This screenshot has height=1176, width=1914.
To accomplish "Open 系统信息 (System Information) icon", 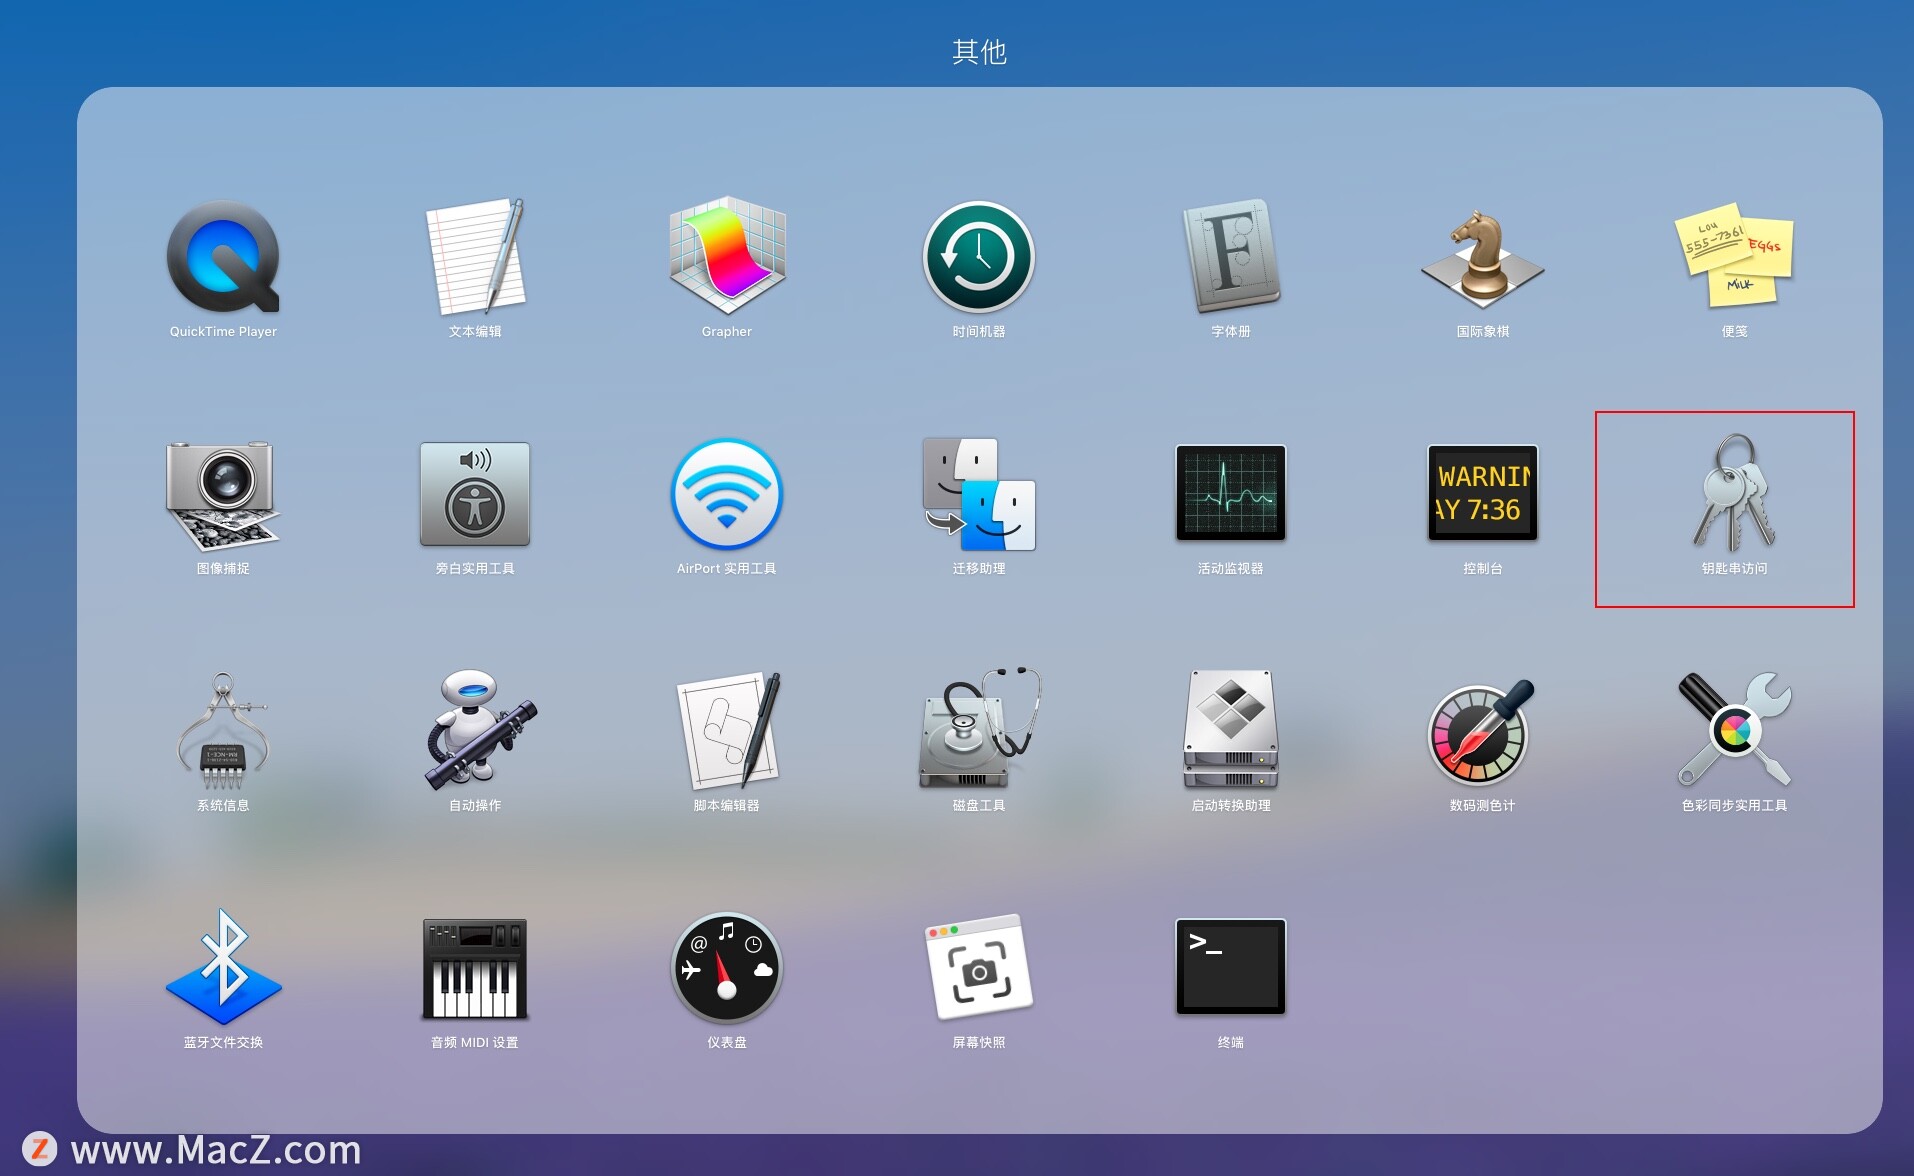I will point(223,732).
